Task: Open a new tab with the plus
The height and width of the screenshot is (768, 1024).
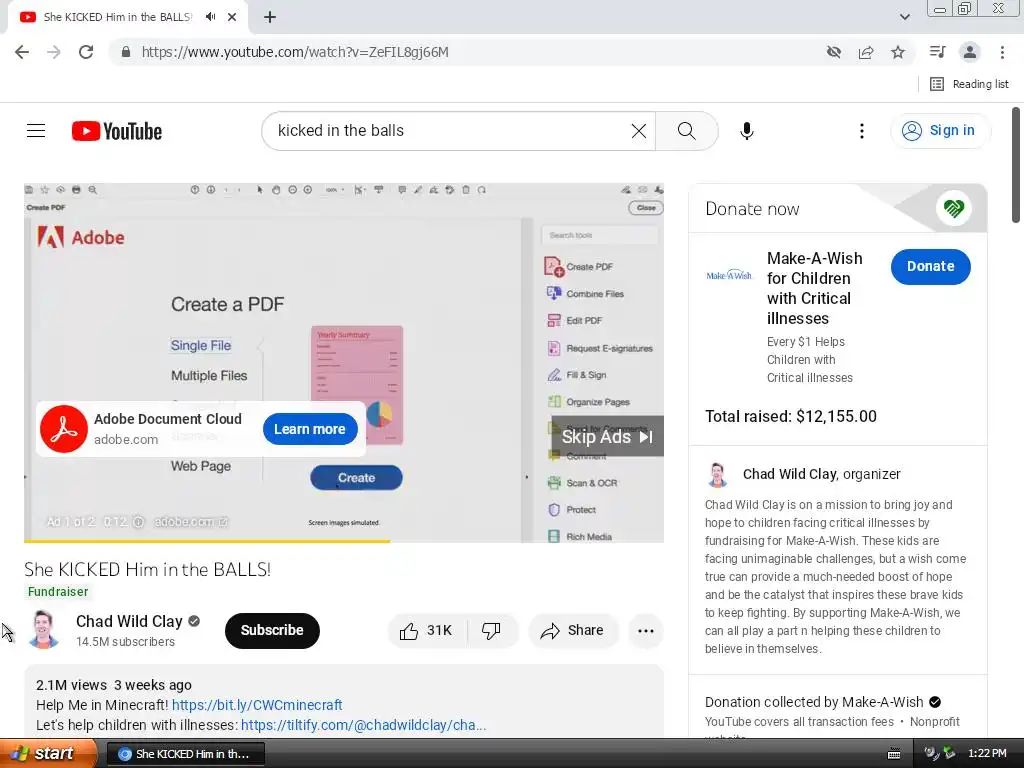Action: (x=270, y=17)
